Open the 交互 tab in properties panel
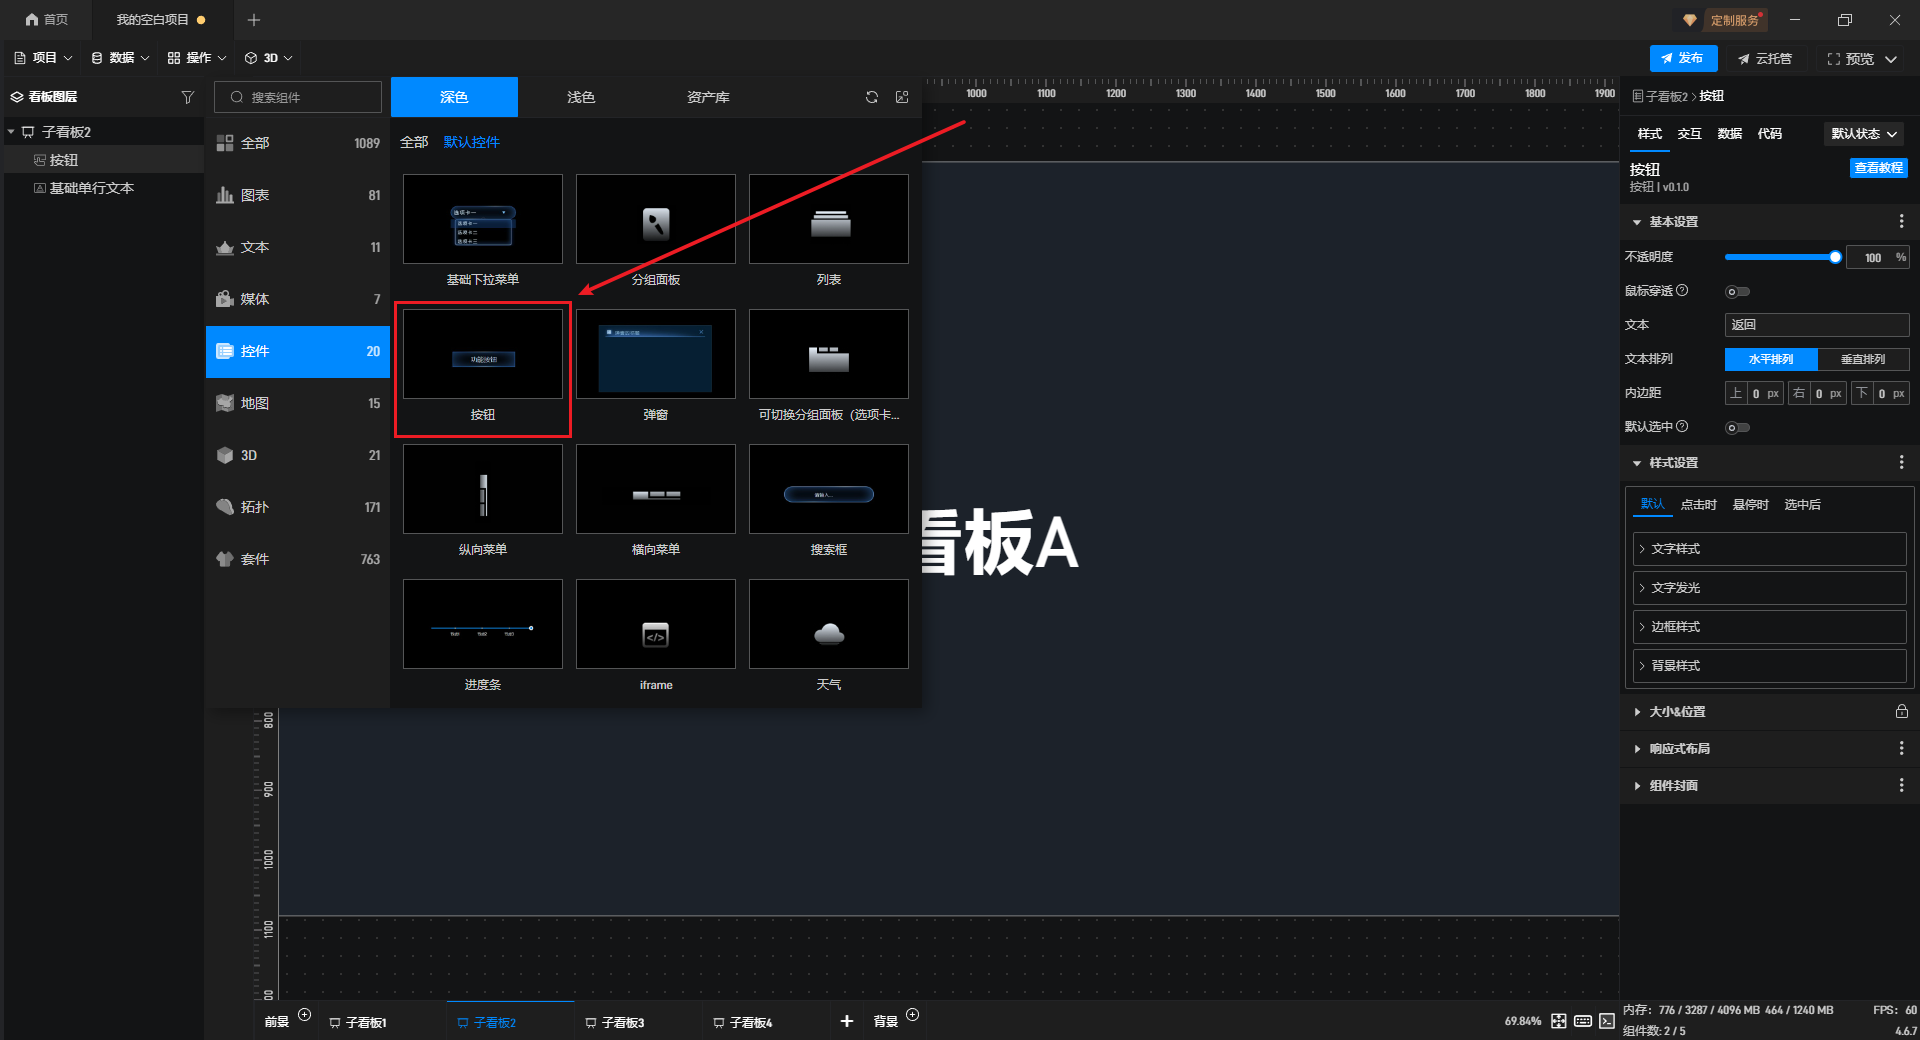Screen dimensions: 1920x1040 click(1689, 134)
